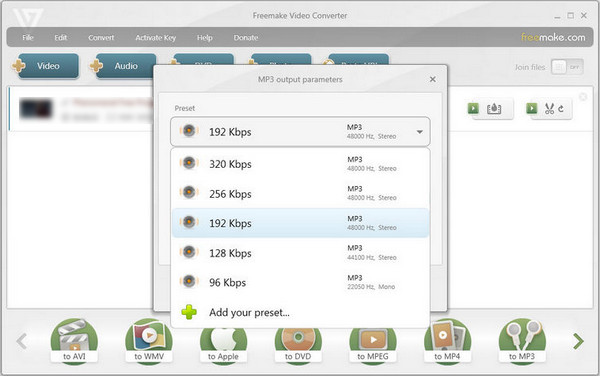The height and width of the screenshot is (376, 600).
Task: Click the speaker icon in selected preset box
Action: click(x=189, y=130)
